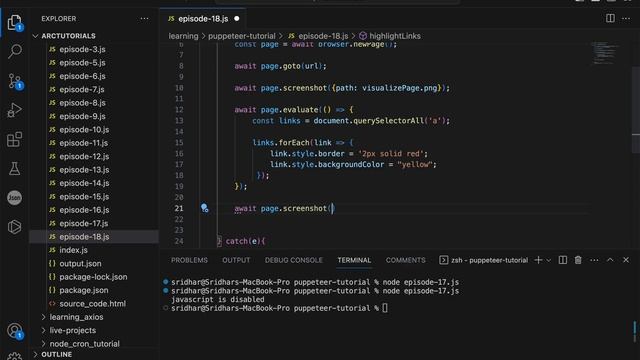Open episode-3.js in the explorer
The width and height of the screenshot is (640, 360).
pyautogui.click(x=82, y=49)
